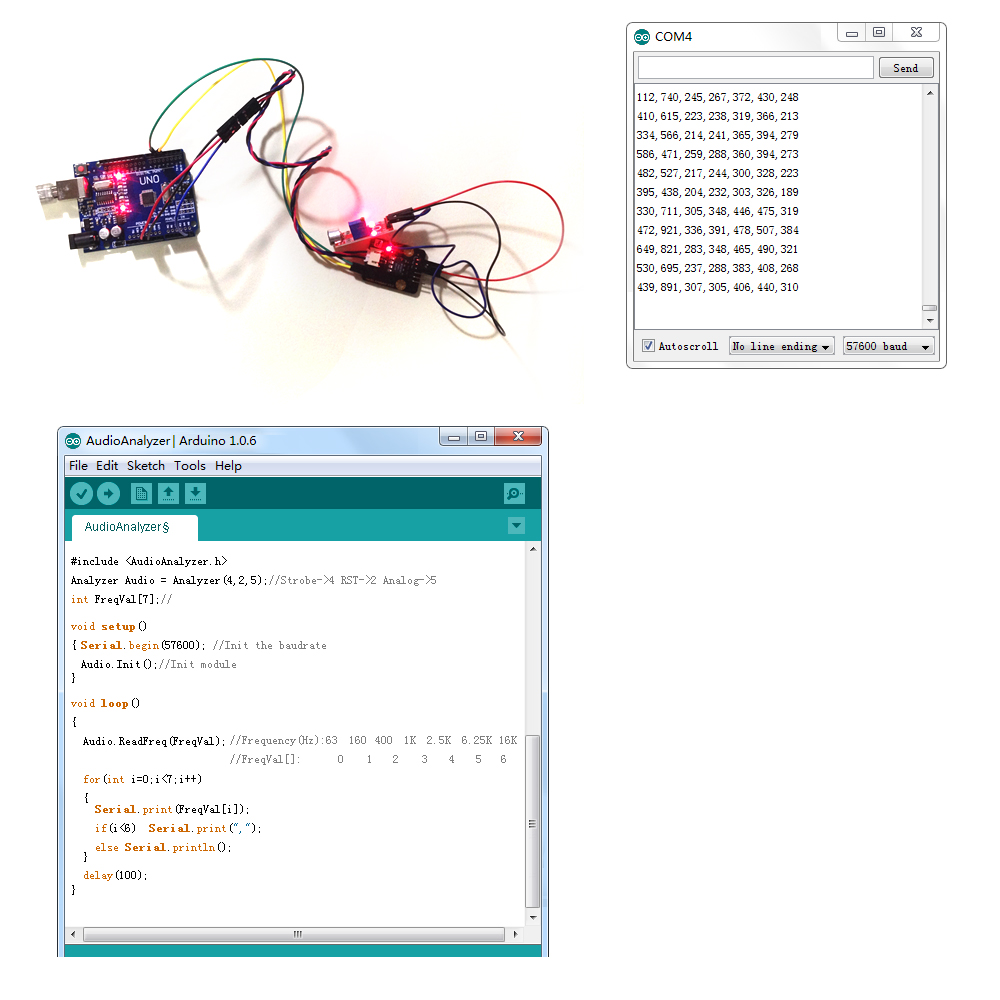Click the 'Audio.Init()' code line
The image size is (1000, 1000).
click(x=119, y=665)
